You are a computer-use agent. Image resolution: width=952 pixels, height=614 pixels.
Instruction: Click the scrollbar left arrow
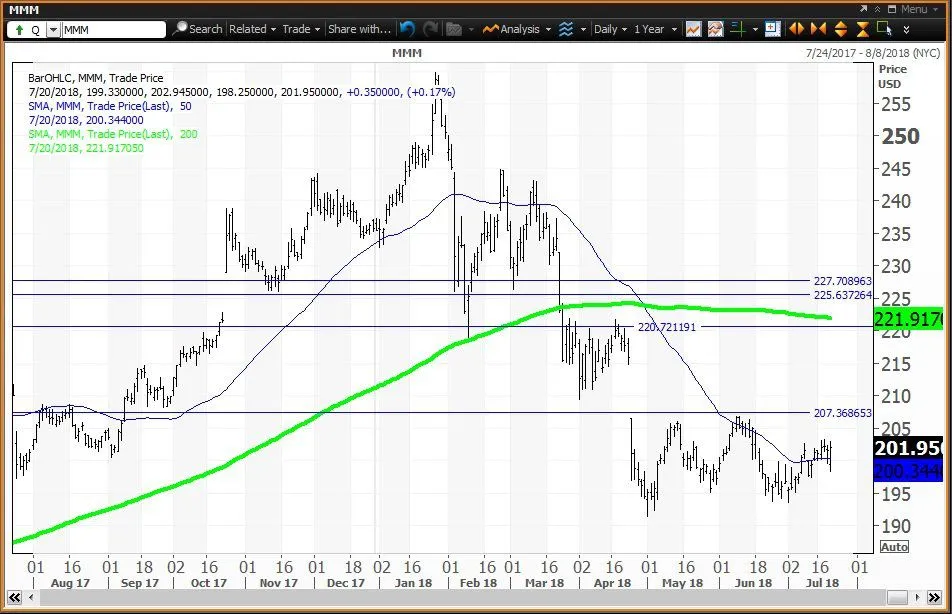(31, 598)
